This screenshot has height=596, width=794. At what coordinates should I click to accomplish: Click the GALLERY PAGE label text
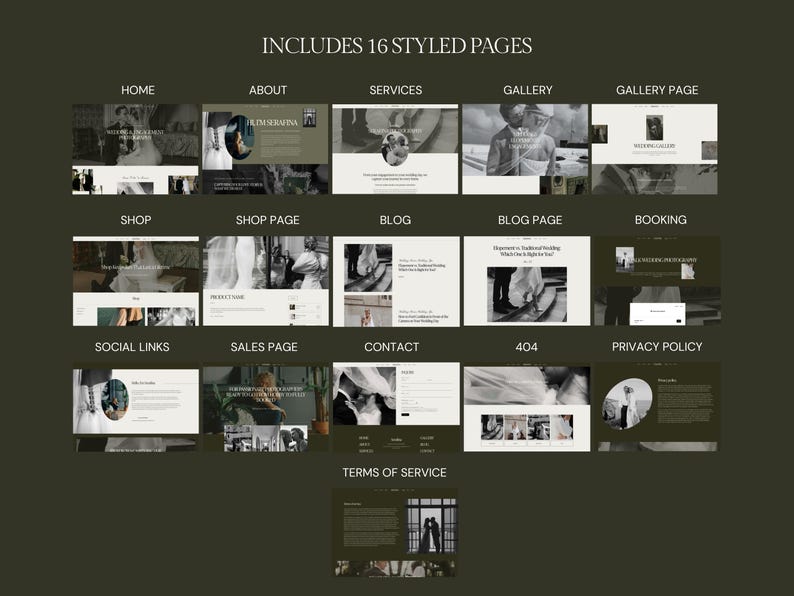pos(657,90)
